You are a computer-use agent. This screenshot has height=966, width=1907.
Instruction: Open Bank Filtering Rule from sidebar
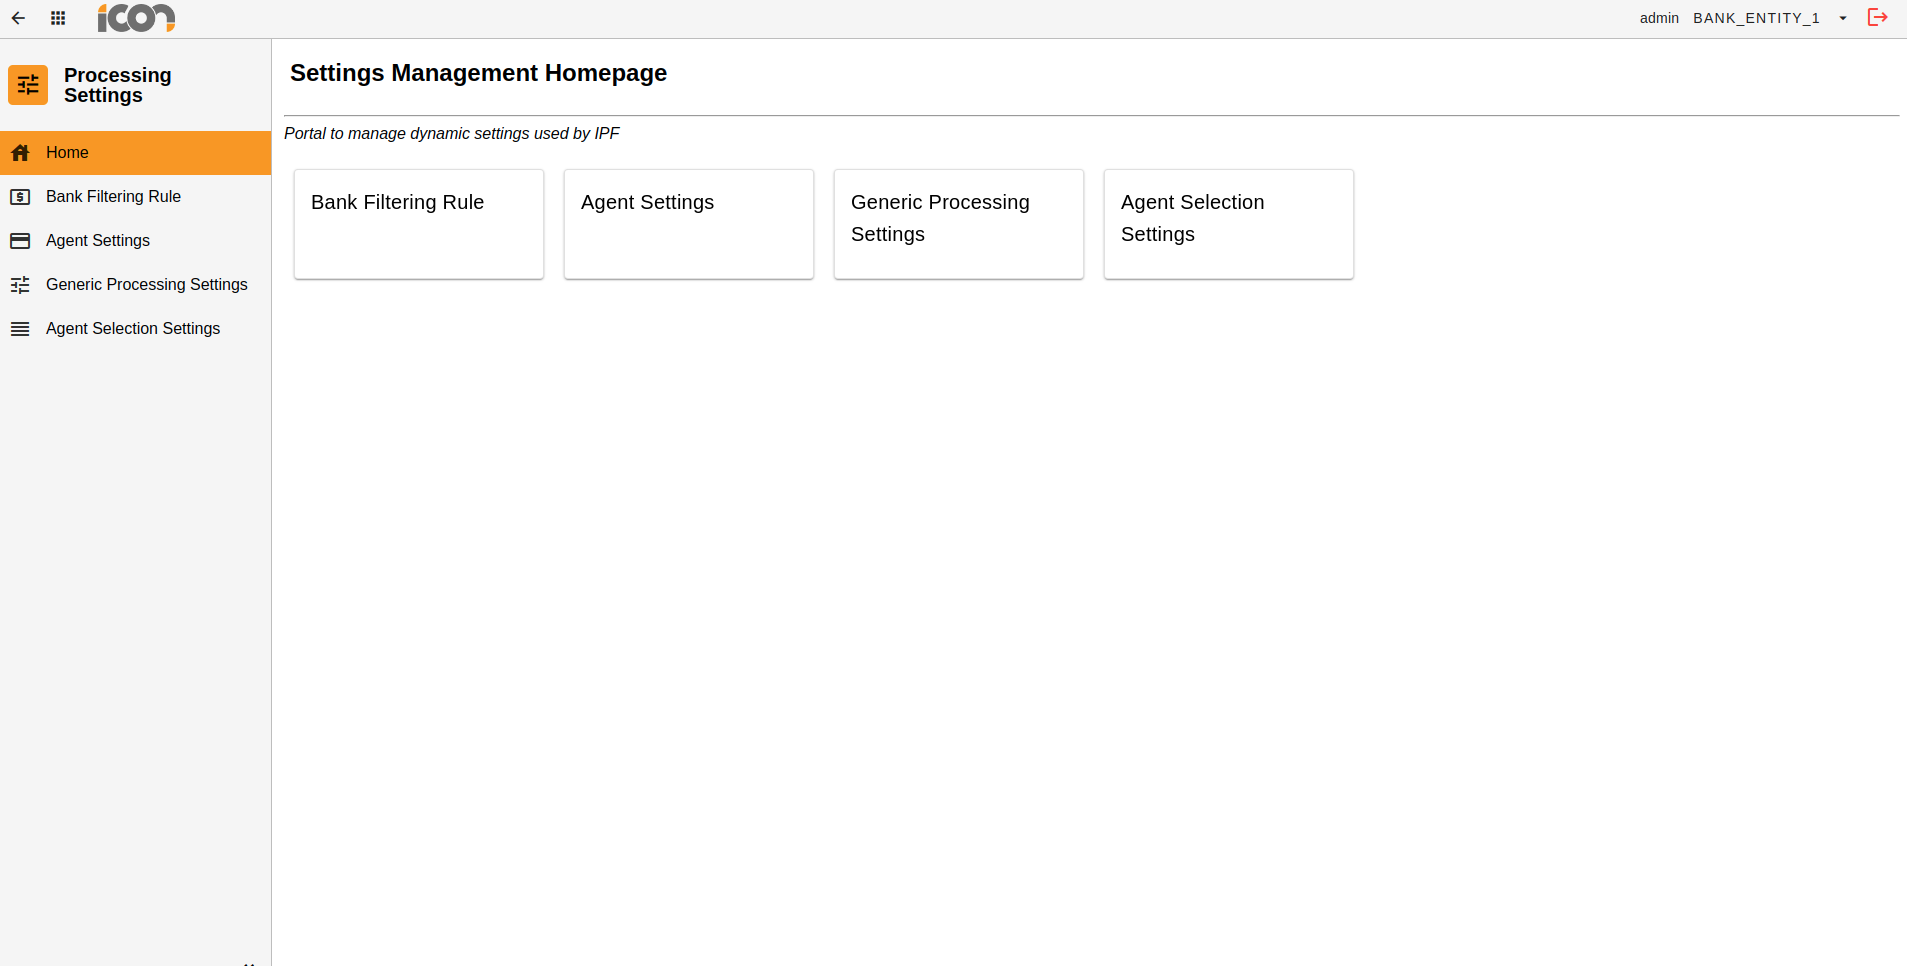113,196
